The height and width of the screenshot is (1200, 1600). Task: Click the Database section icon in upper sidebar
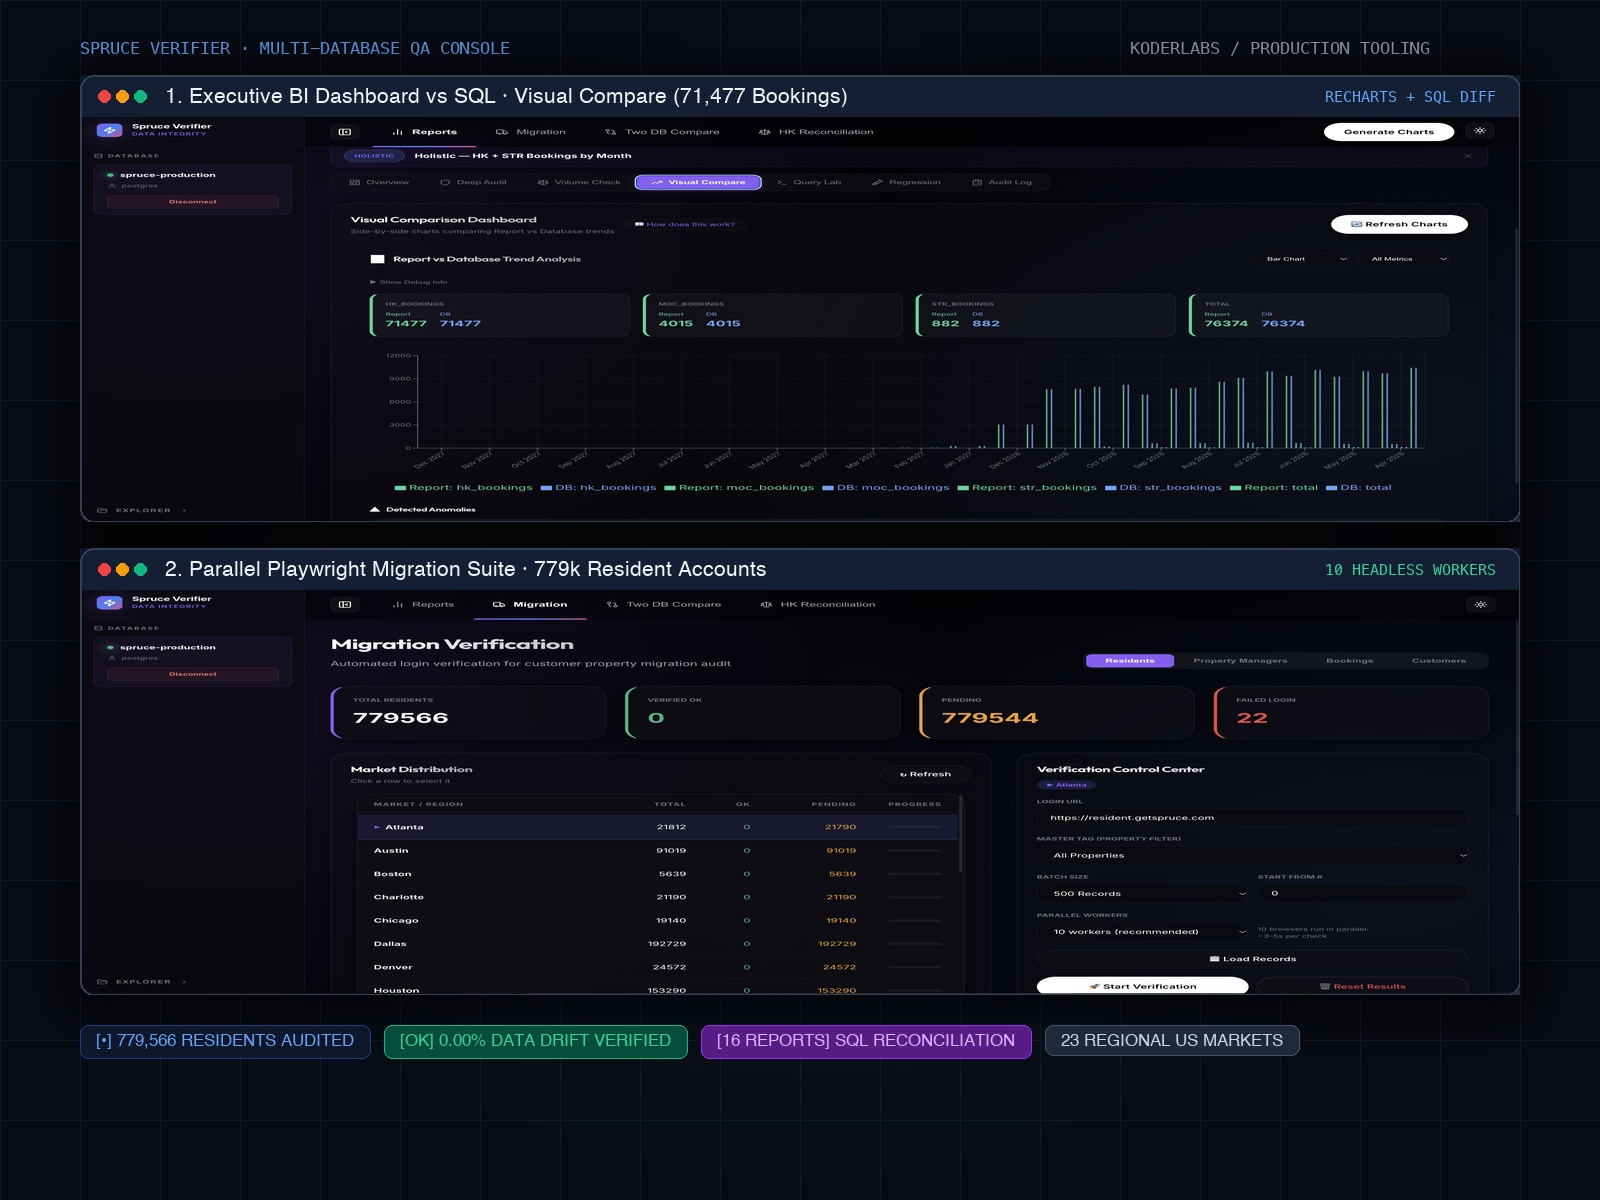[99, 156]
